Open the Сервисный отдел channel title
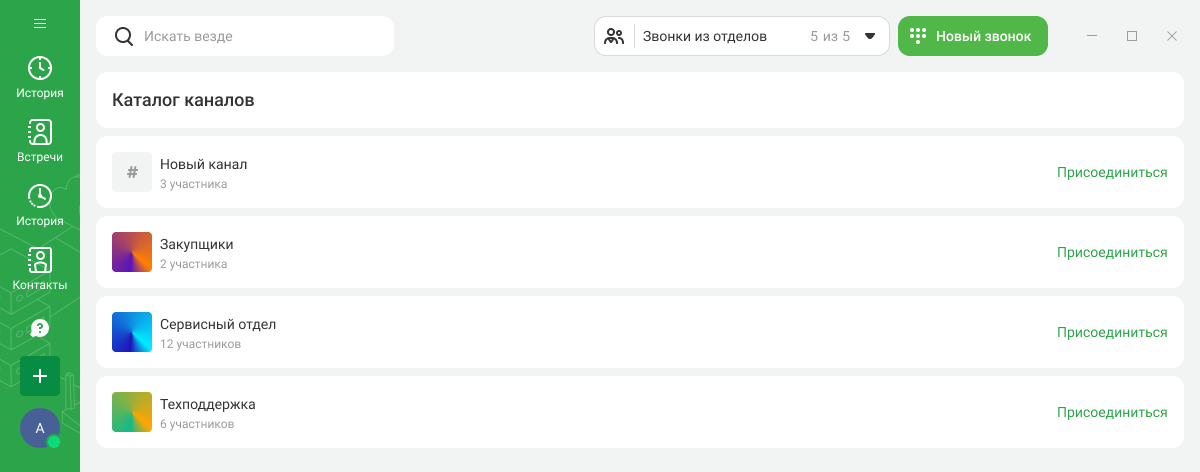This screenshot has height=472, width=1200. pos(218,324)
